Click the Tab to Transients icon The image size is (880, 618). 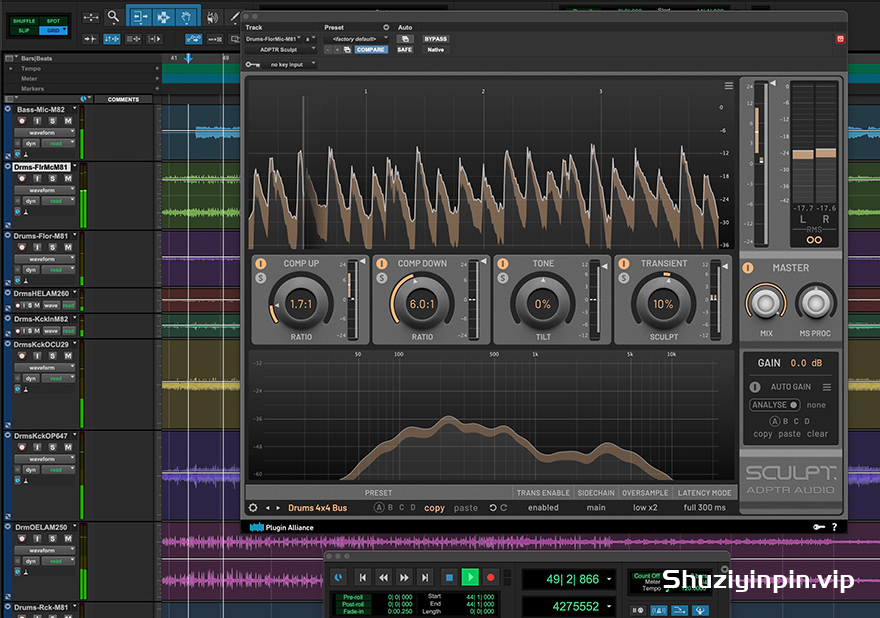90,39
